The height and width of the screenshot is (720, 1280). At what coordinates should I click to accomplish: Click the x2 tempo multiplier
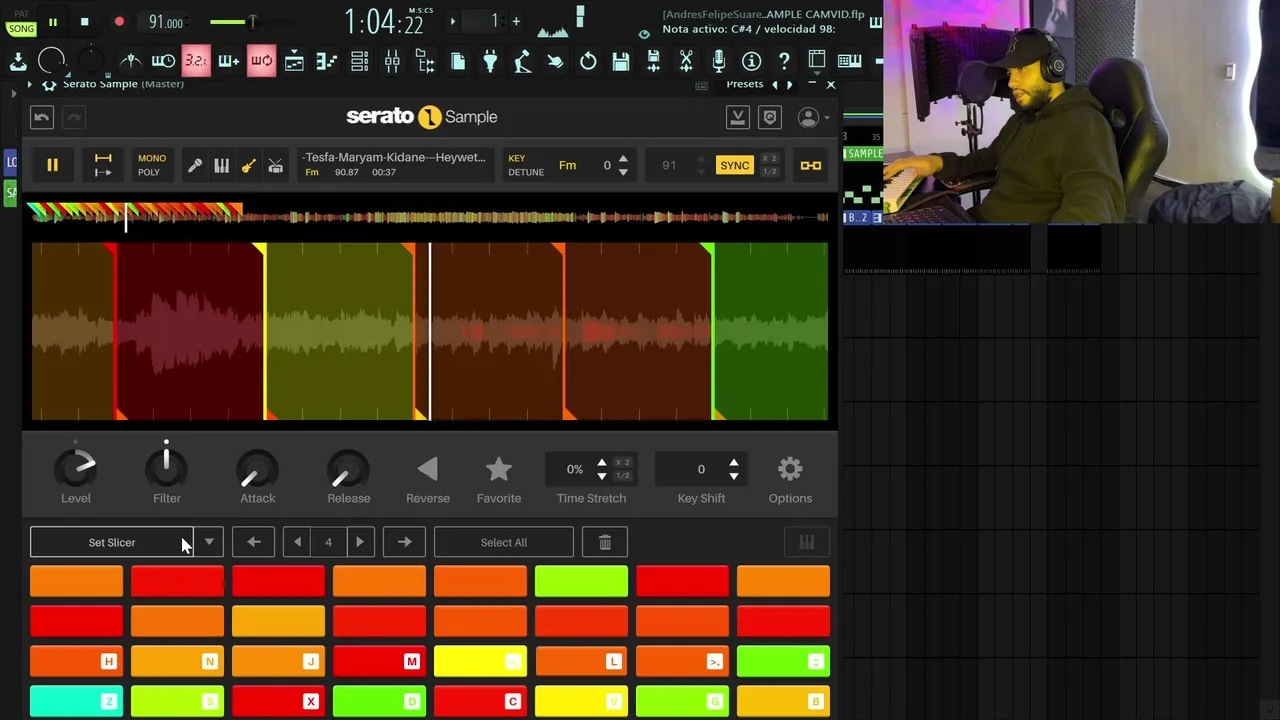pyautogui.click(x=768, y=159)
